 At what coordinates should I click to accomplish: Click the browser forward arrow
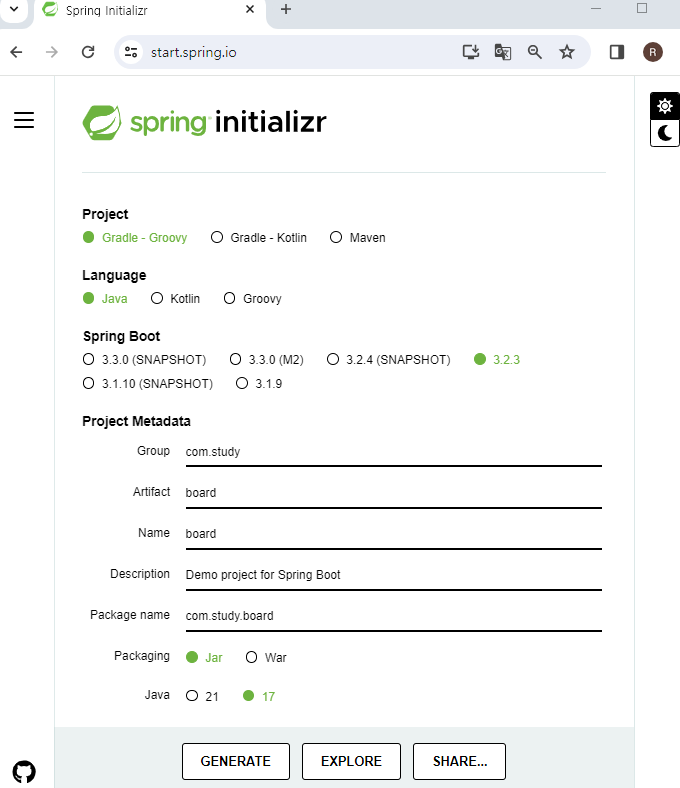tap(52, 52)
